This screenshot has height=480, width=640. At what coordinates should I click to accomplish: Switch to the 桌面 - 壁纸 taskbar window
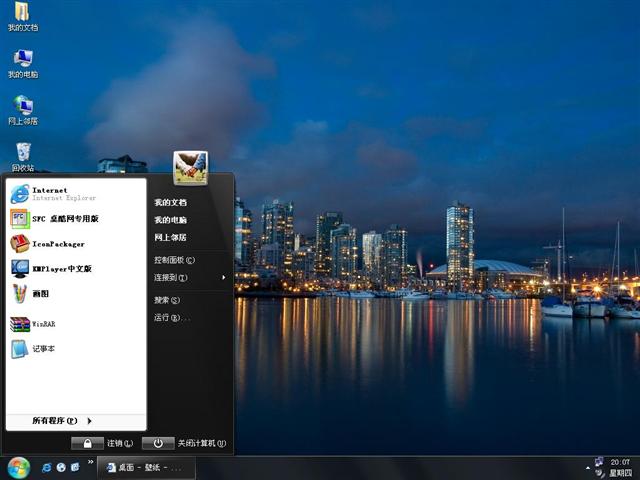point(146,468)
